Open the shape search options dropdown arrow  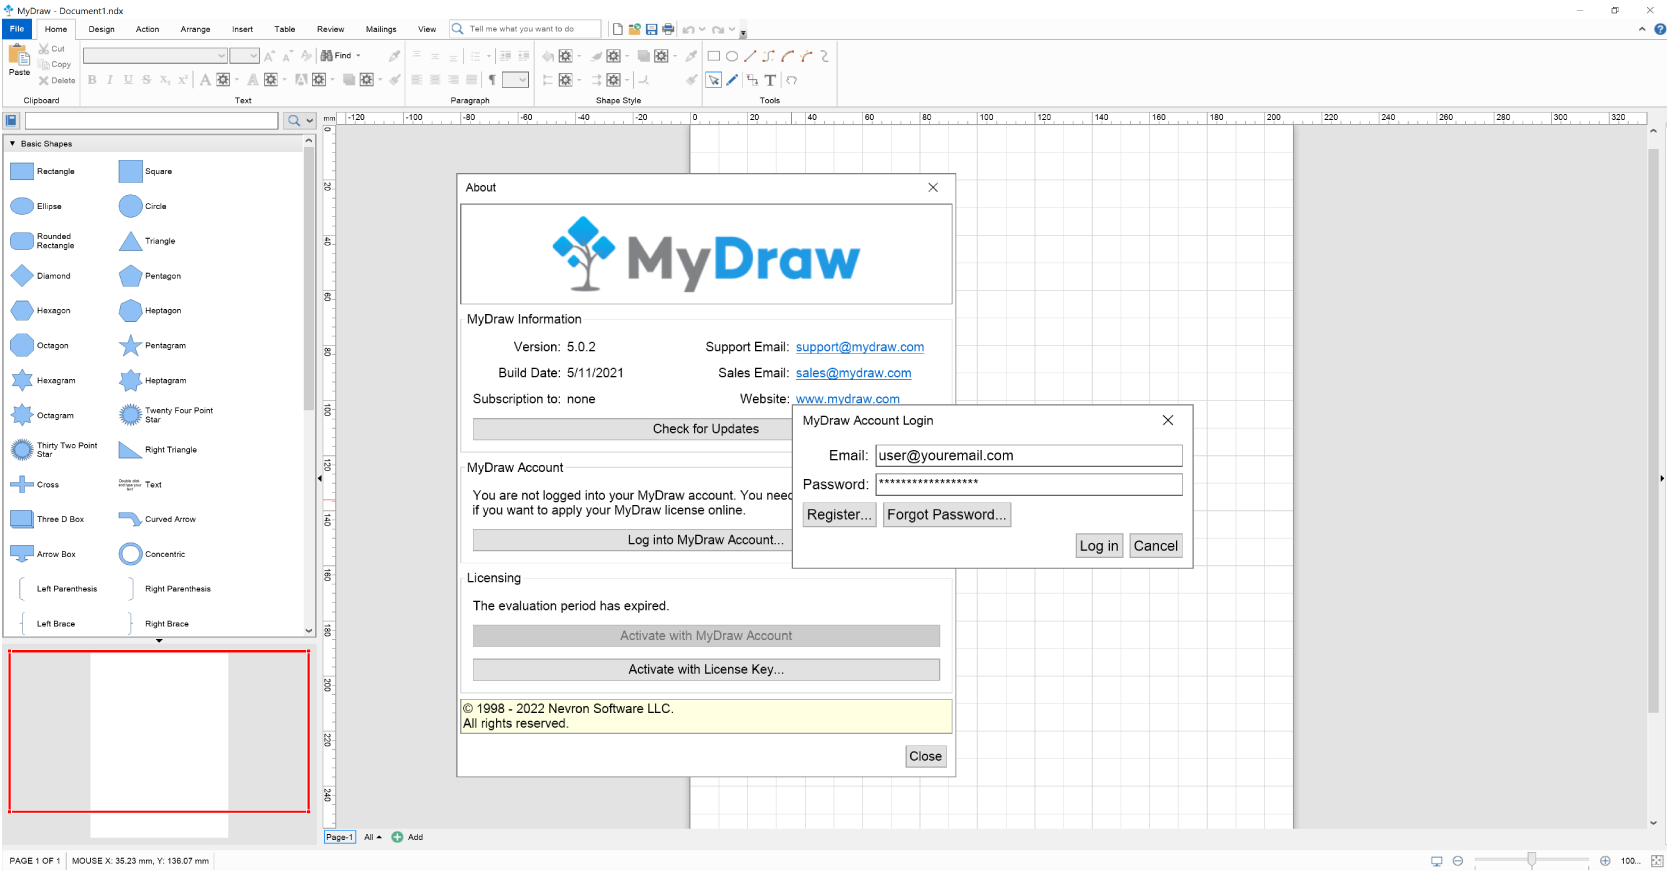point(310,120)
